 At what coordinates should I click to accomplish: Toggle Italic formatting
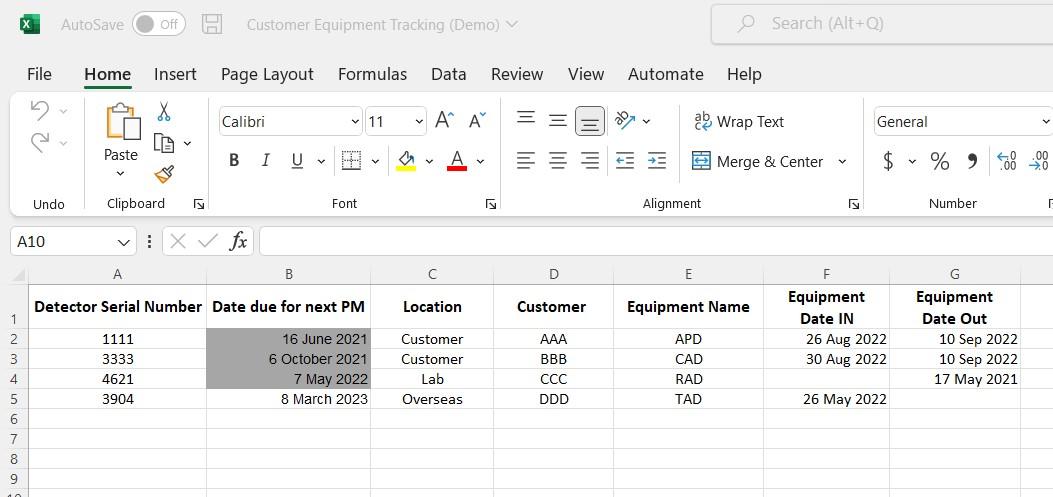tap(265, 161)
